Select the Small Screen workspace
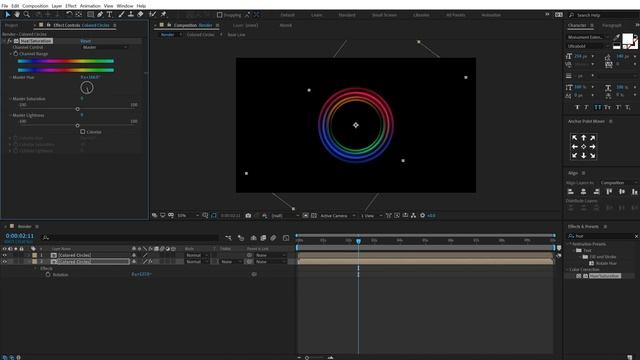 tap(384, 15)
